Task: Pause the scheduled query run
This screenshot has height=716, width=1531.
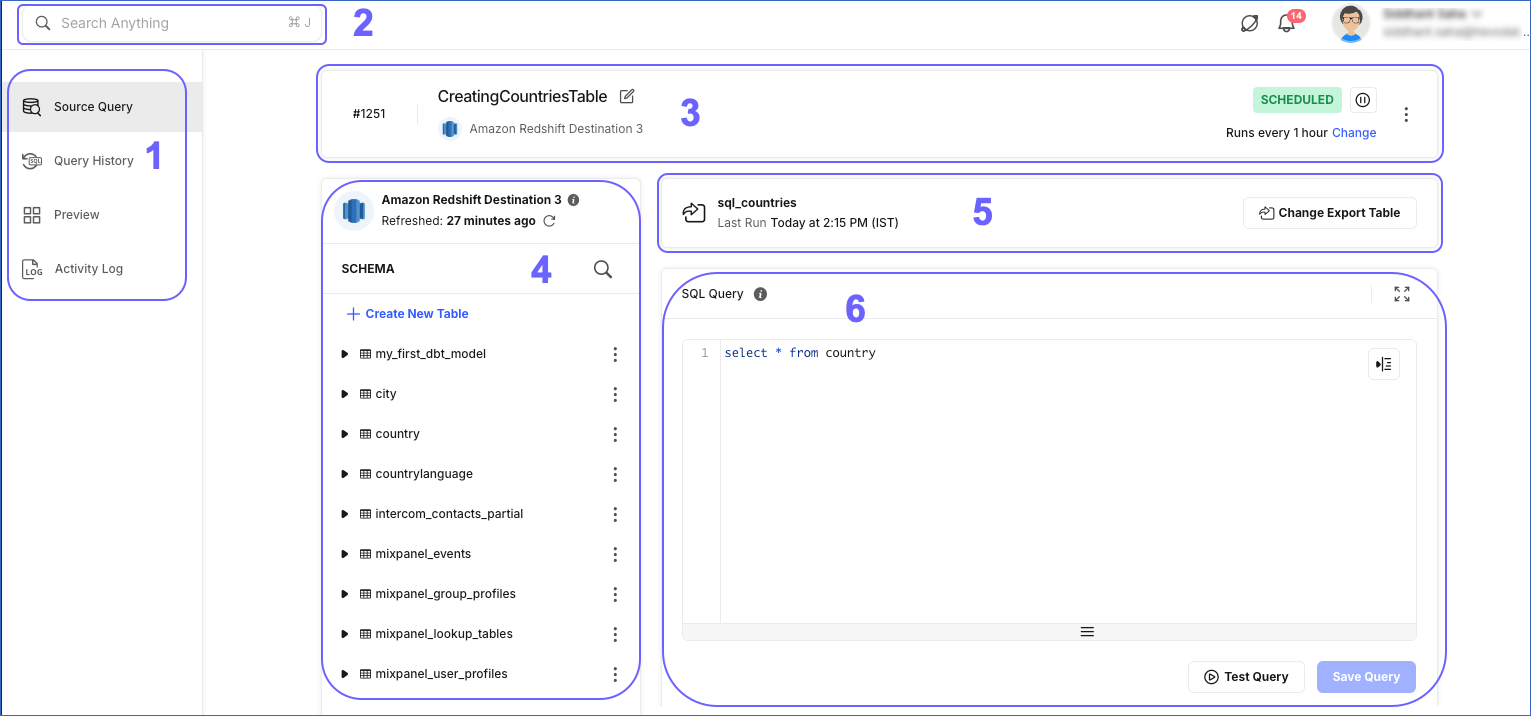Action: (1362, 99)
